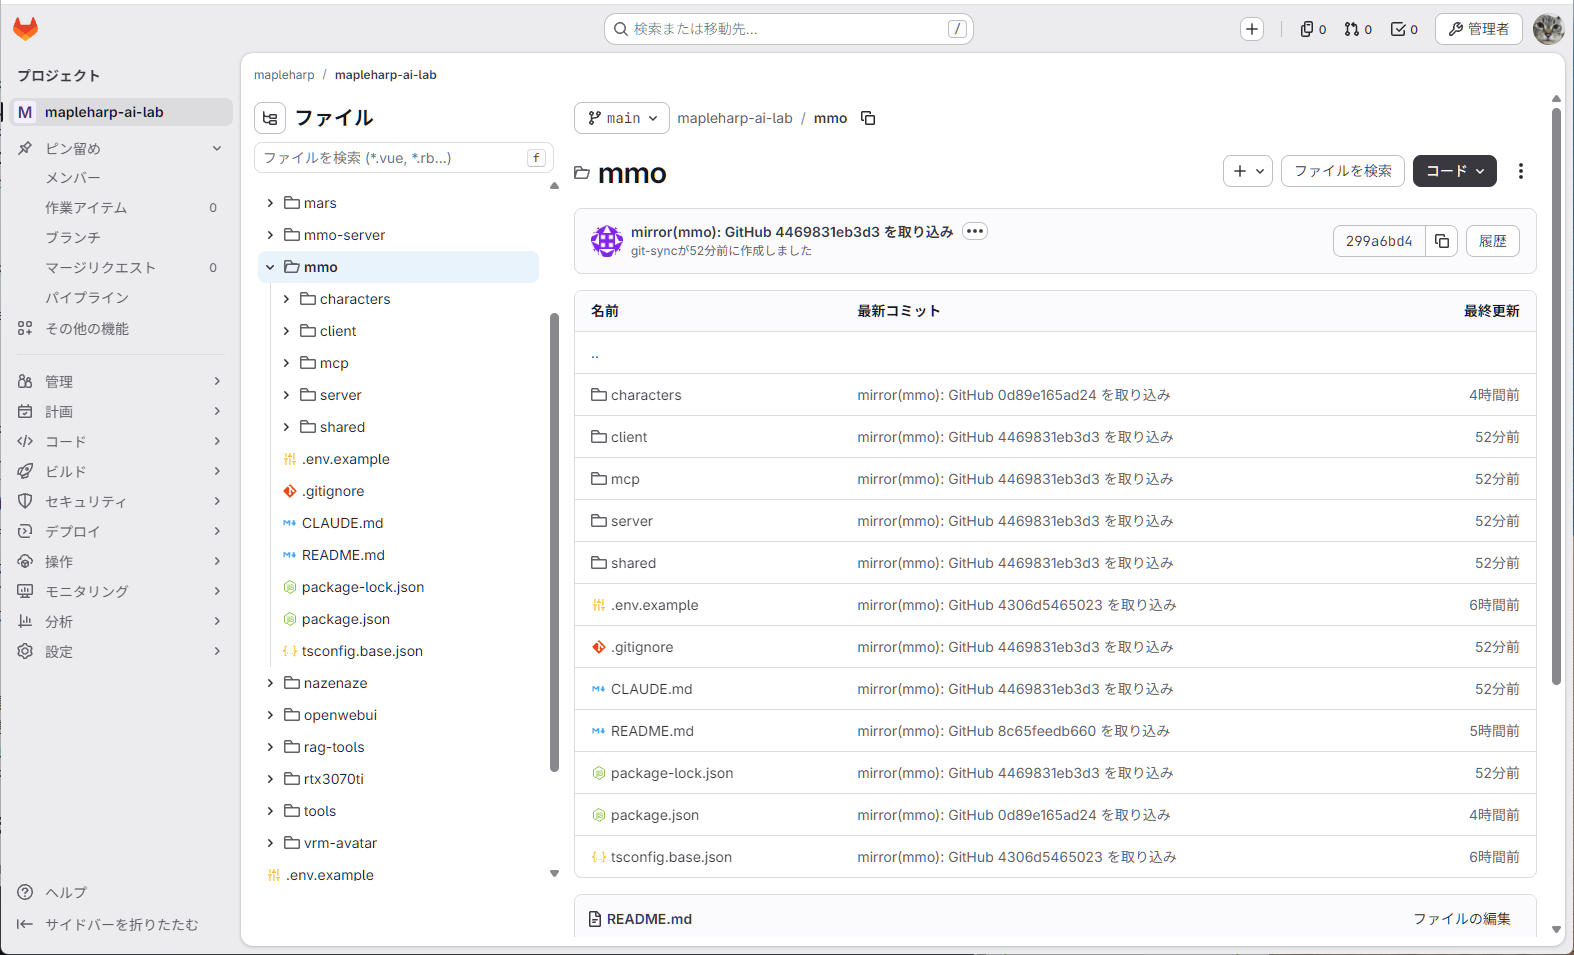Click the ファイルを検索 button
The width and height of the screenshot is (1574, 955).
[1343, 171]
